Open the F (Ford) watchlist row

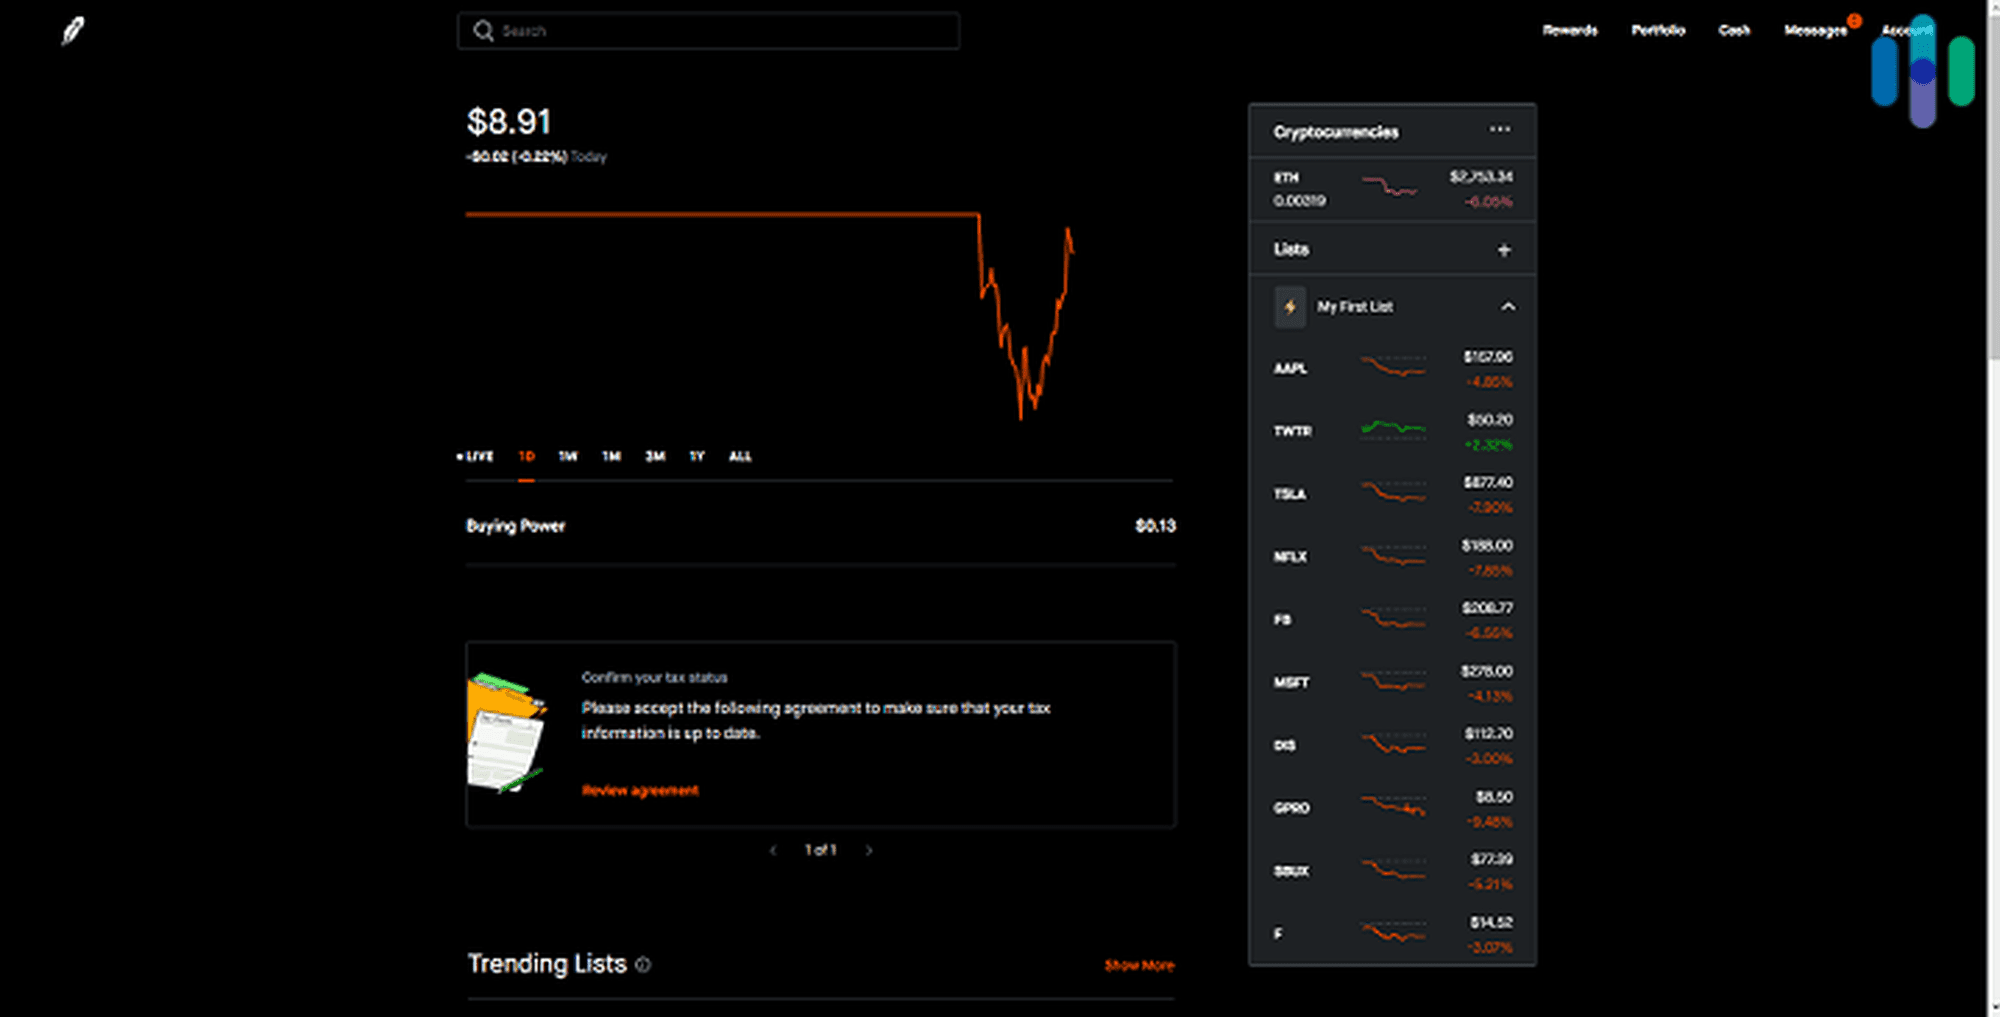(1392, 934)
